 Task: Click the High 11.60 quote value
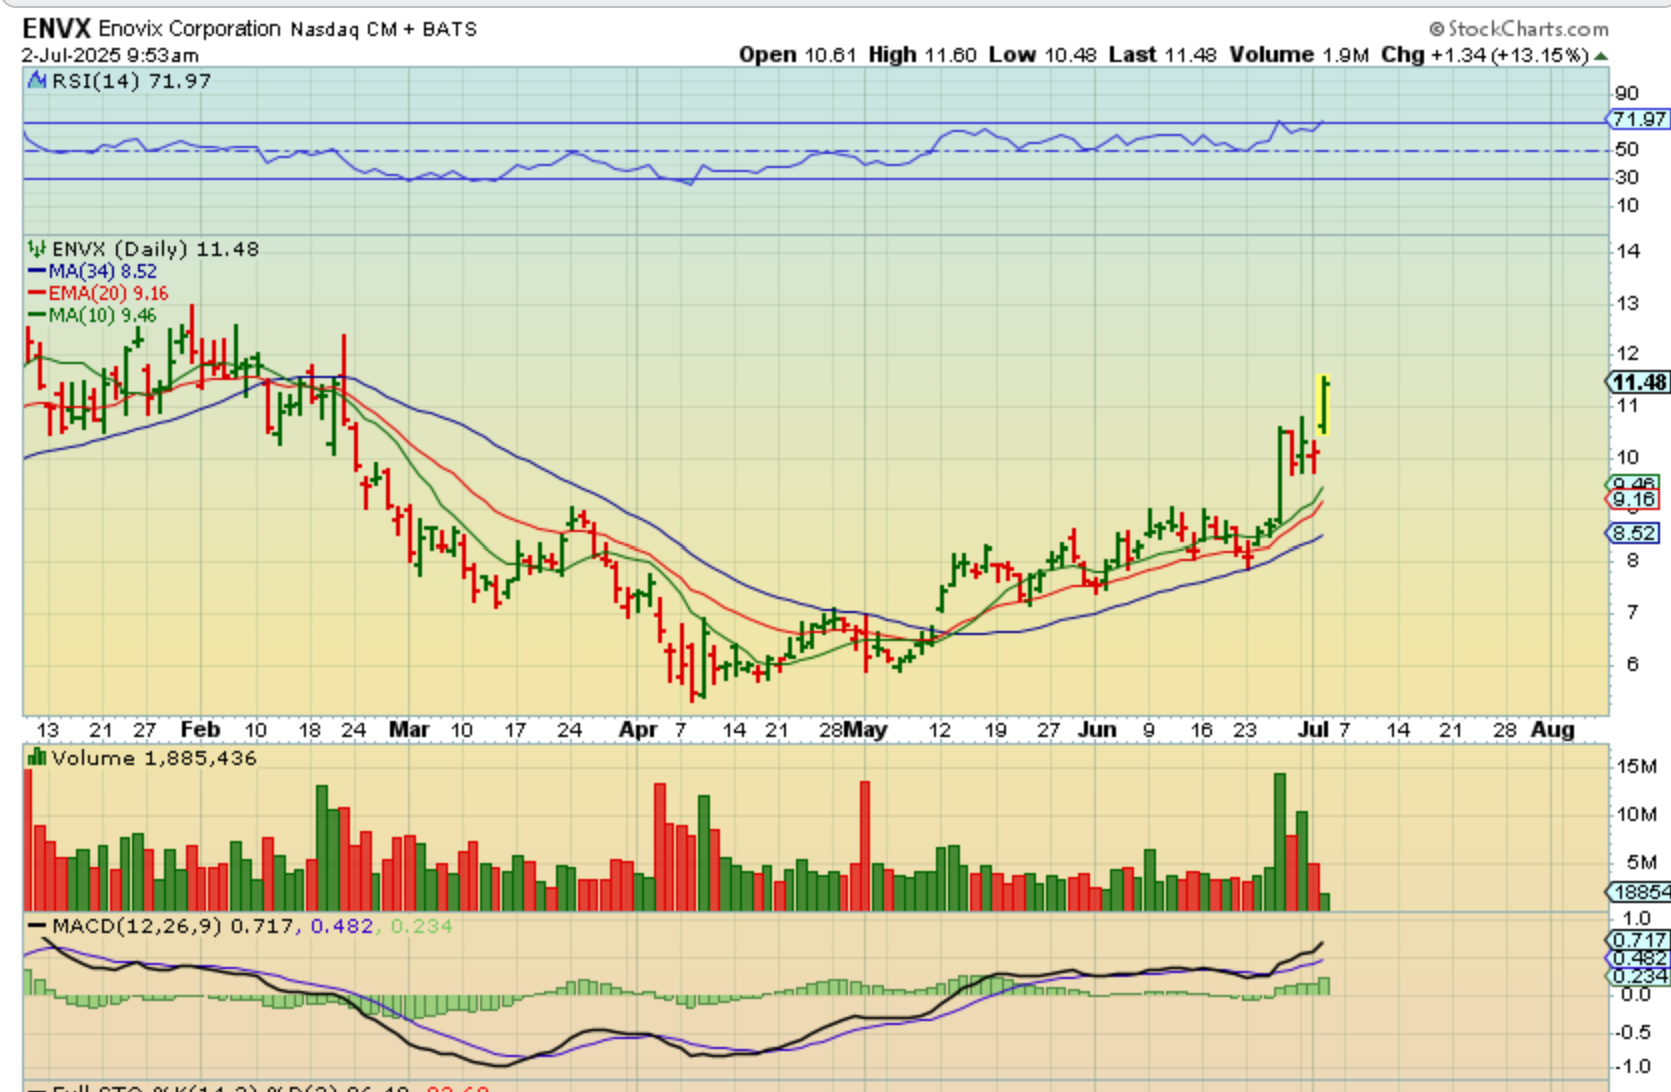point(922,55)
